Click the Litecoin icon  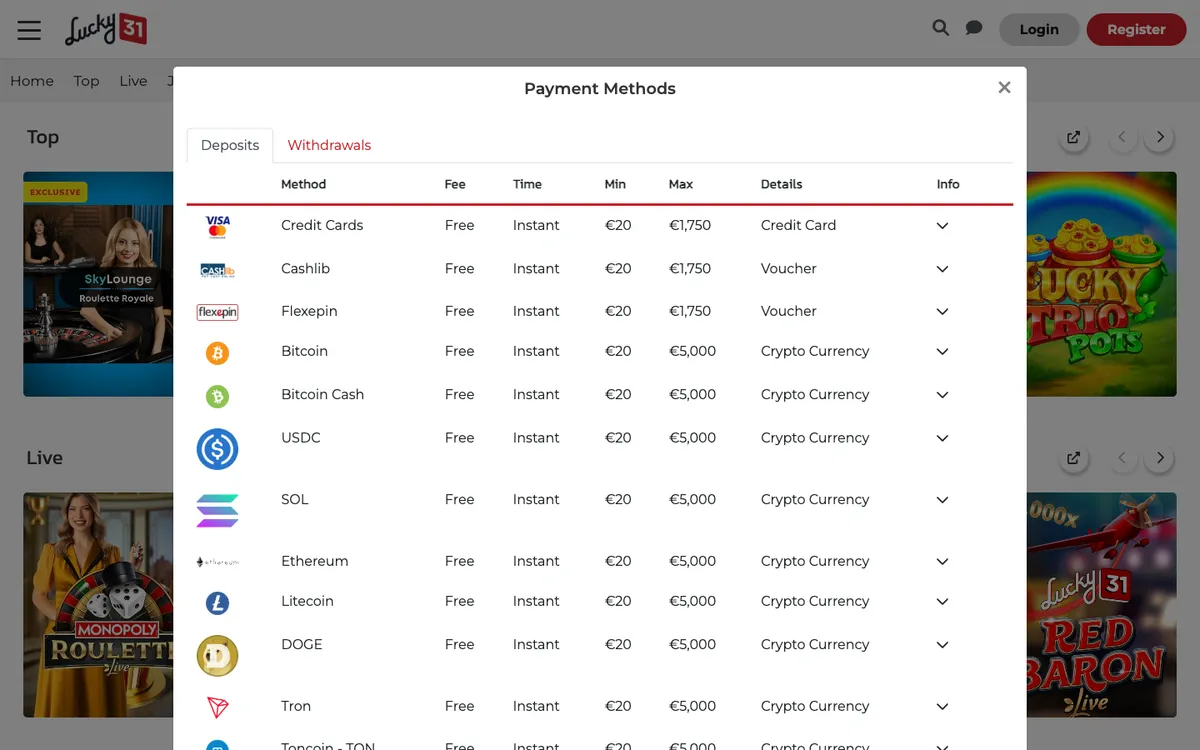point(217,603)
